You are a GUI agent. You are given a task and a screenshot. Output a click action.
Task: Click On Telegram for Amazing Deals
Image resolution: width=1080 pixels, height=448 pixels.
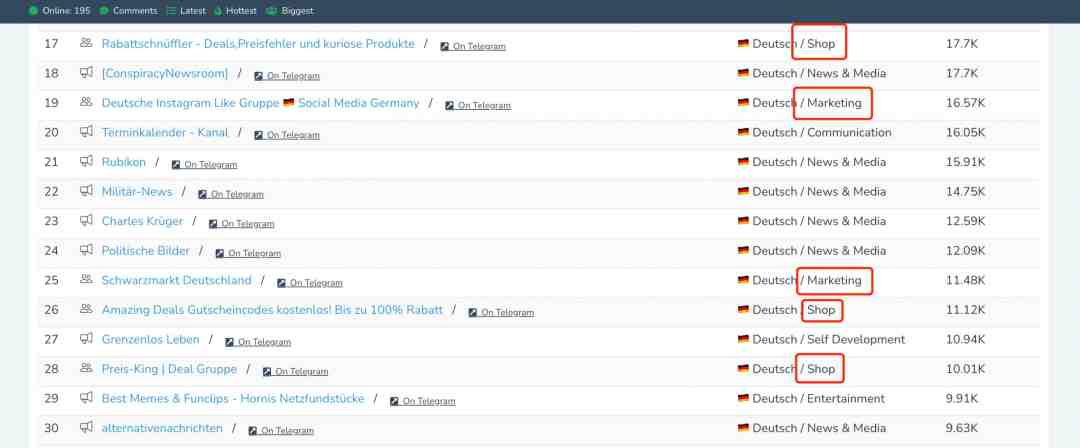click(501, 312)
